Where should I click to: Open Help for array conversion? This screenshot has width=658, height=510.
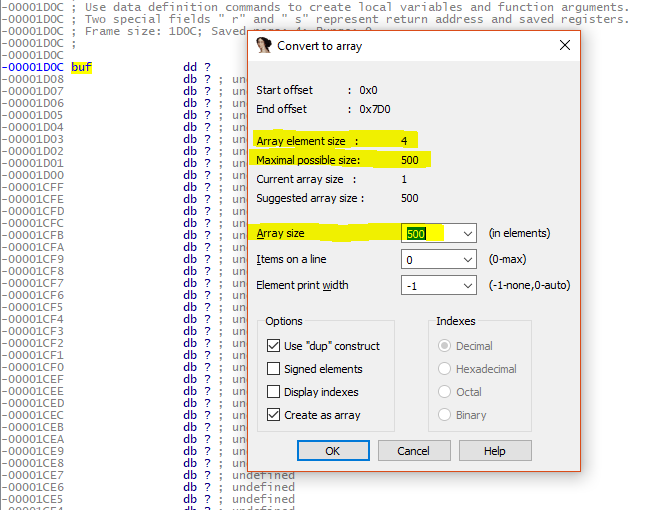point(494,451)
